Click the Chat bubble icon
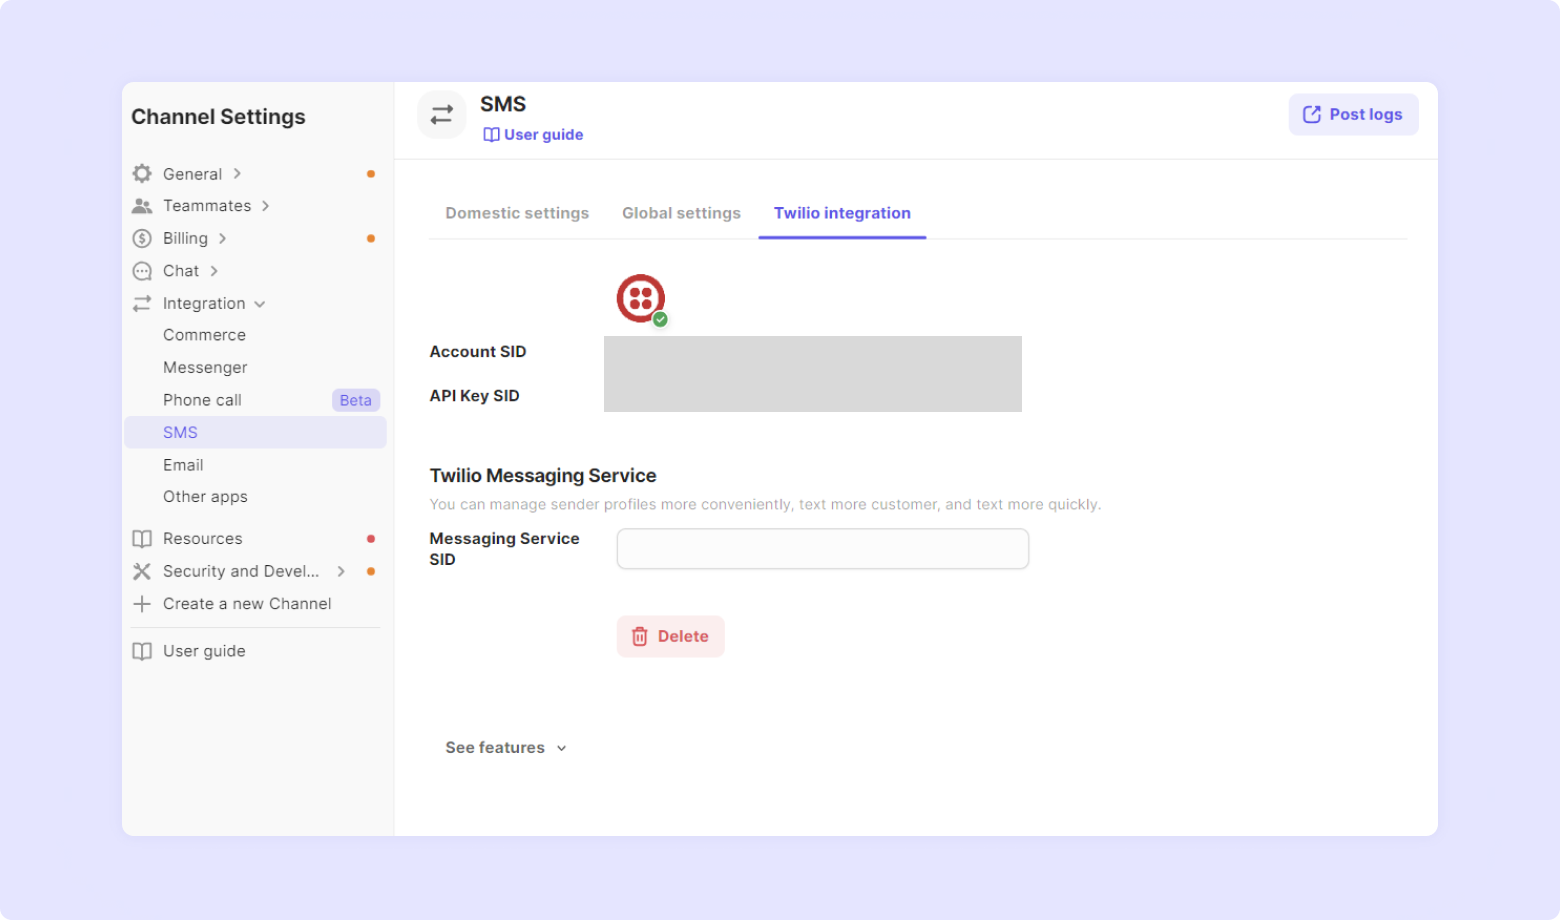The height and width of the screenshot is (920, 1560). pyautogui.click(x=142, y=271)
